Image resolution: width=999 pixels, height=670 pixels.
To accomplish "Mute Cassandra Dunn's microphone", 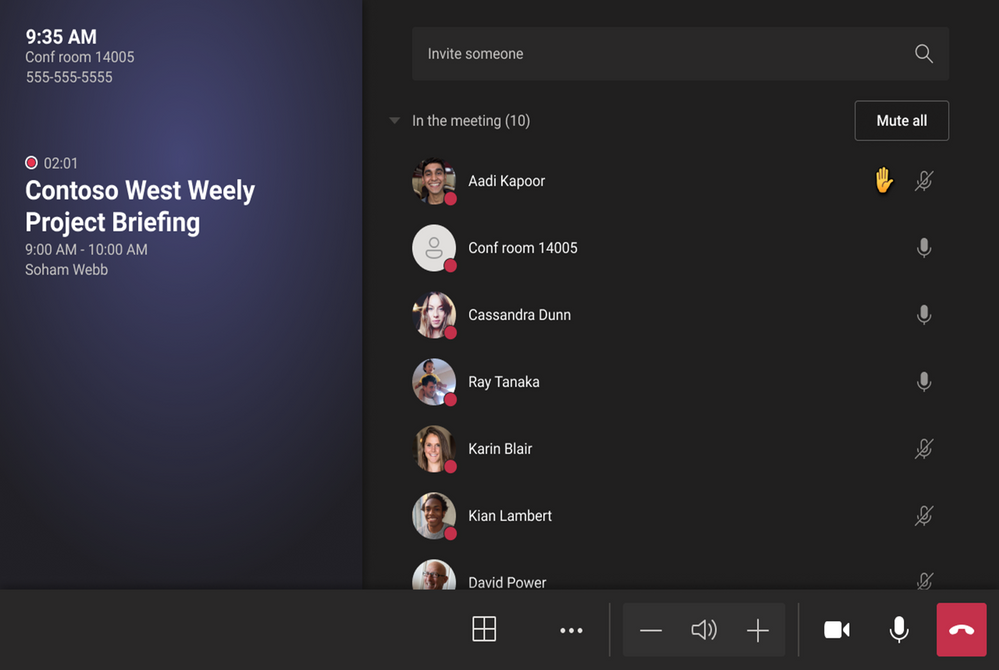I will [924, 315].
